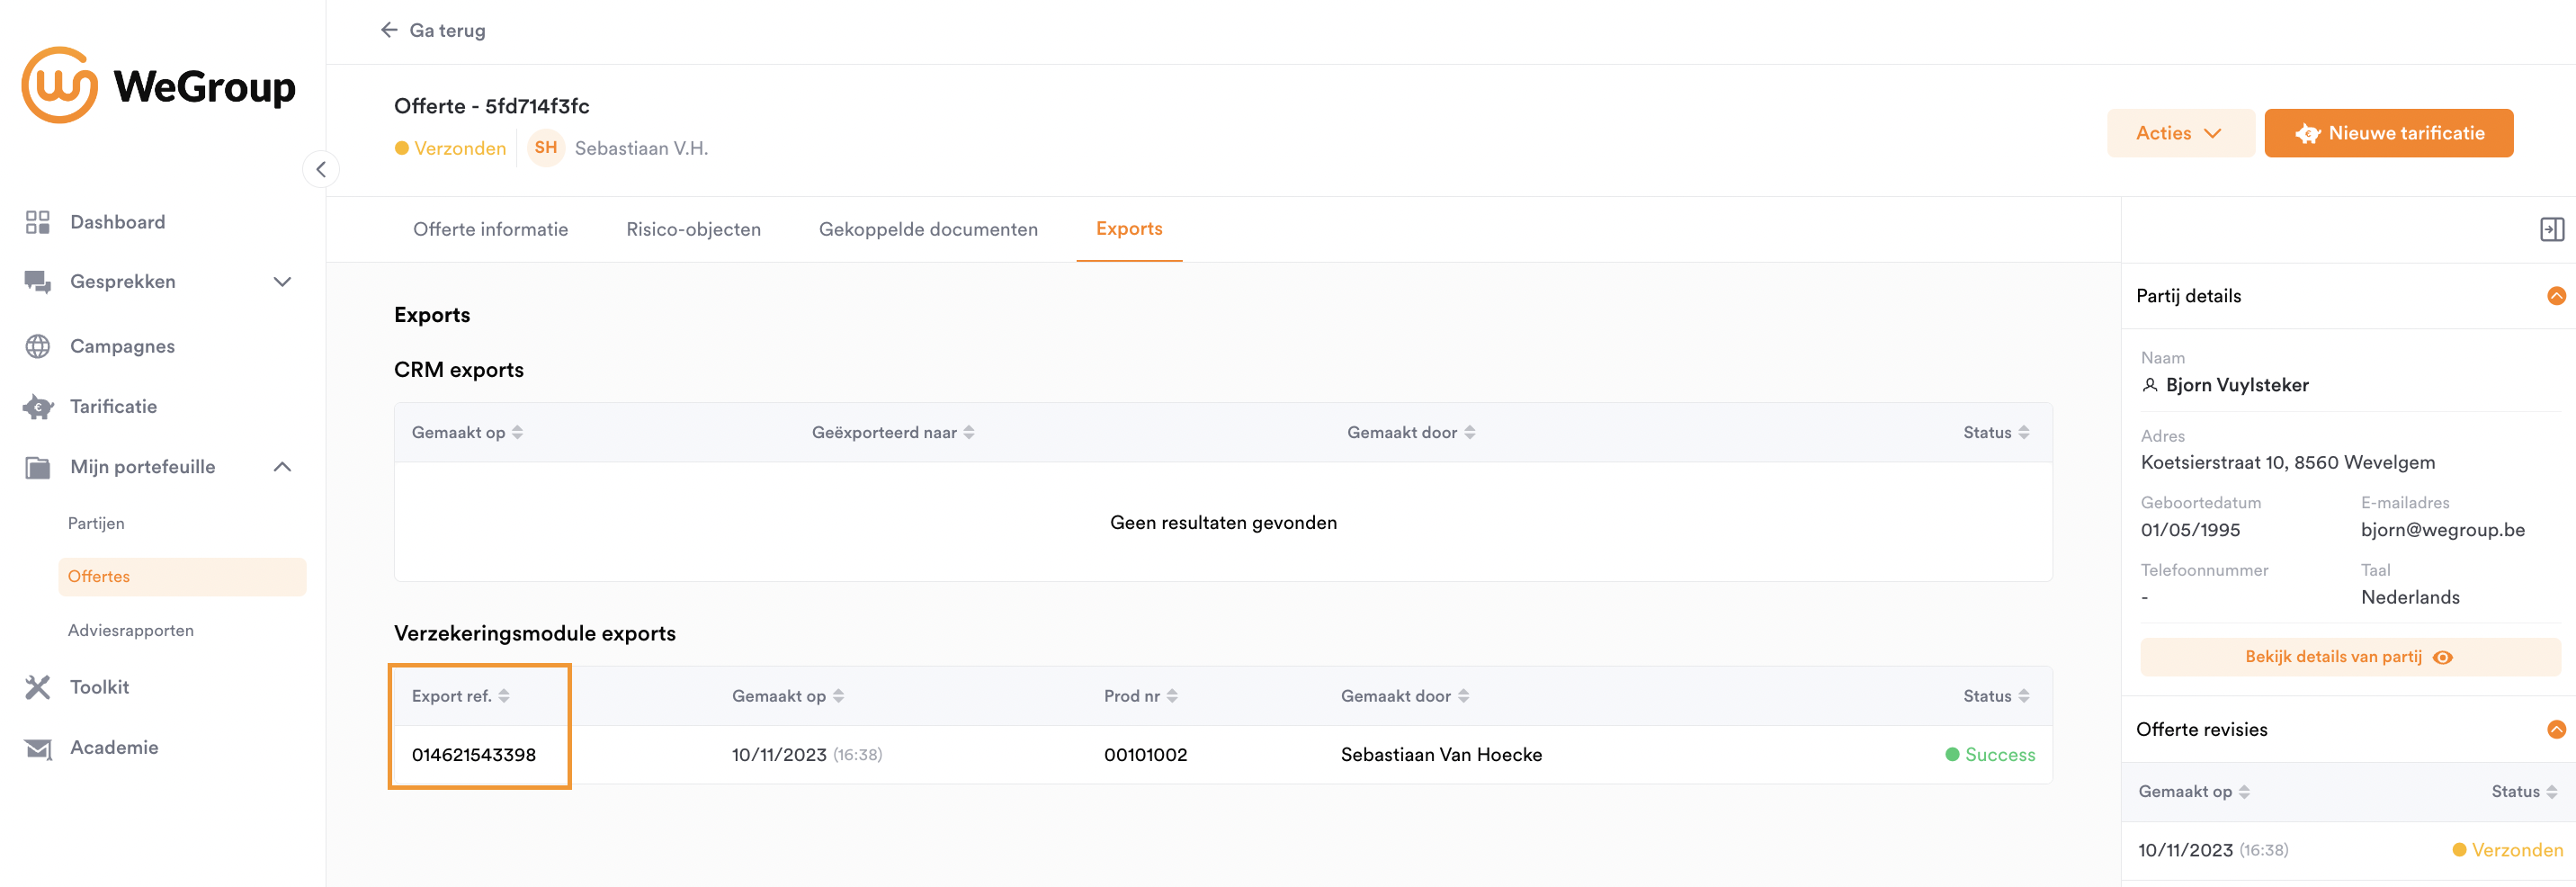Click the Ga terug back arrow

click(x=389, y=30)
